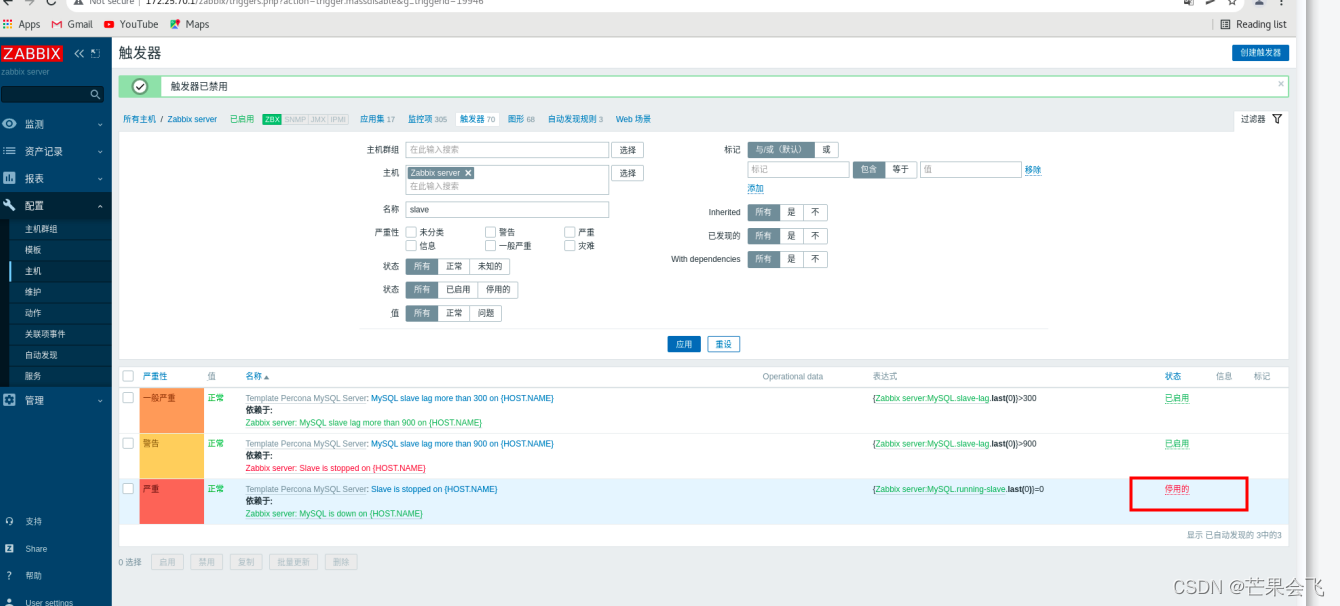Check the 灾难 severity checkbox

(x=569, y=245)
